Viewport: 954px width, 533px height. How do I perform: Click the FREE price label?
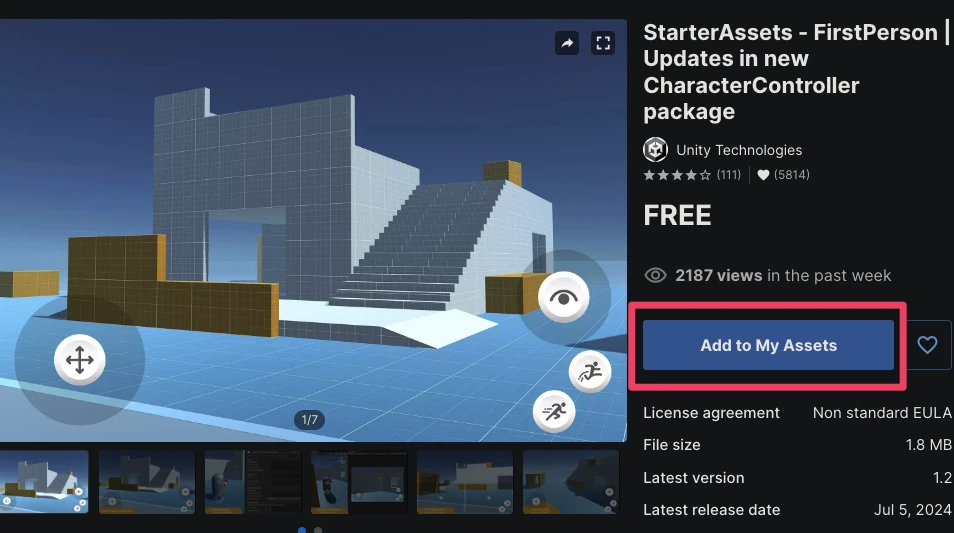[677, 215]
